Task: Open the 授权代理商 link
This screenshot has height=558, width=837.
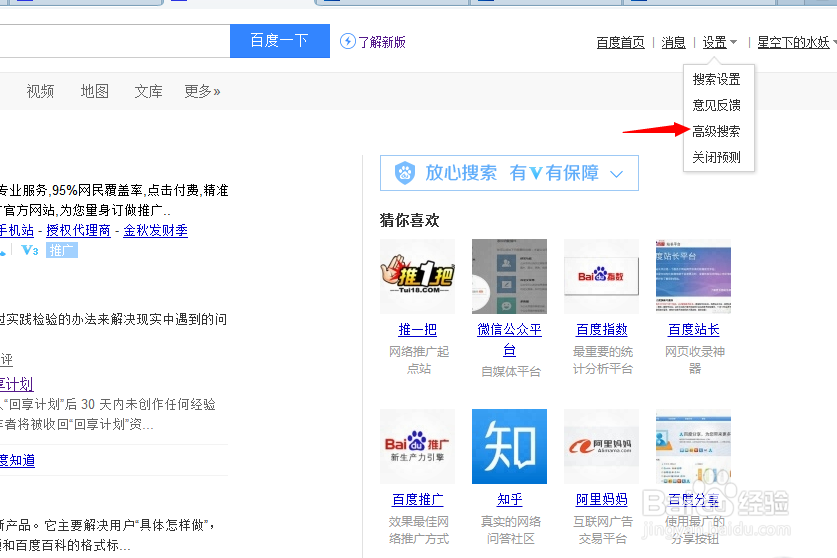Action: click(x=78, y=231)
